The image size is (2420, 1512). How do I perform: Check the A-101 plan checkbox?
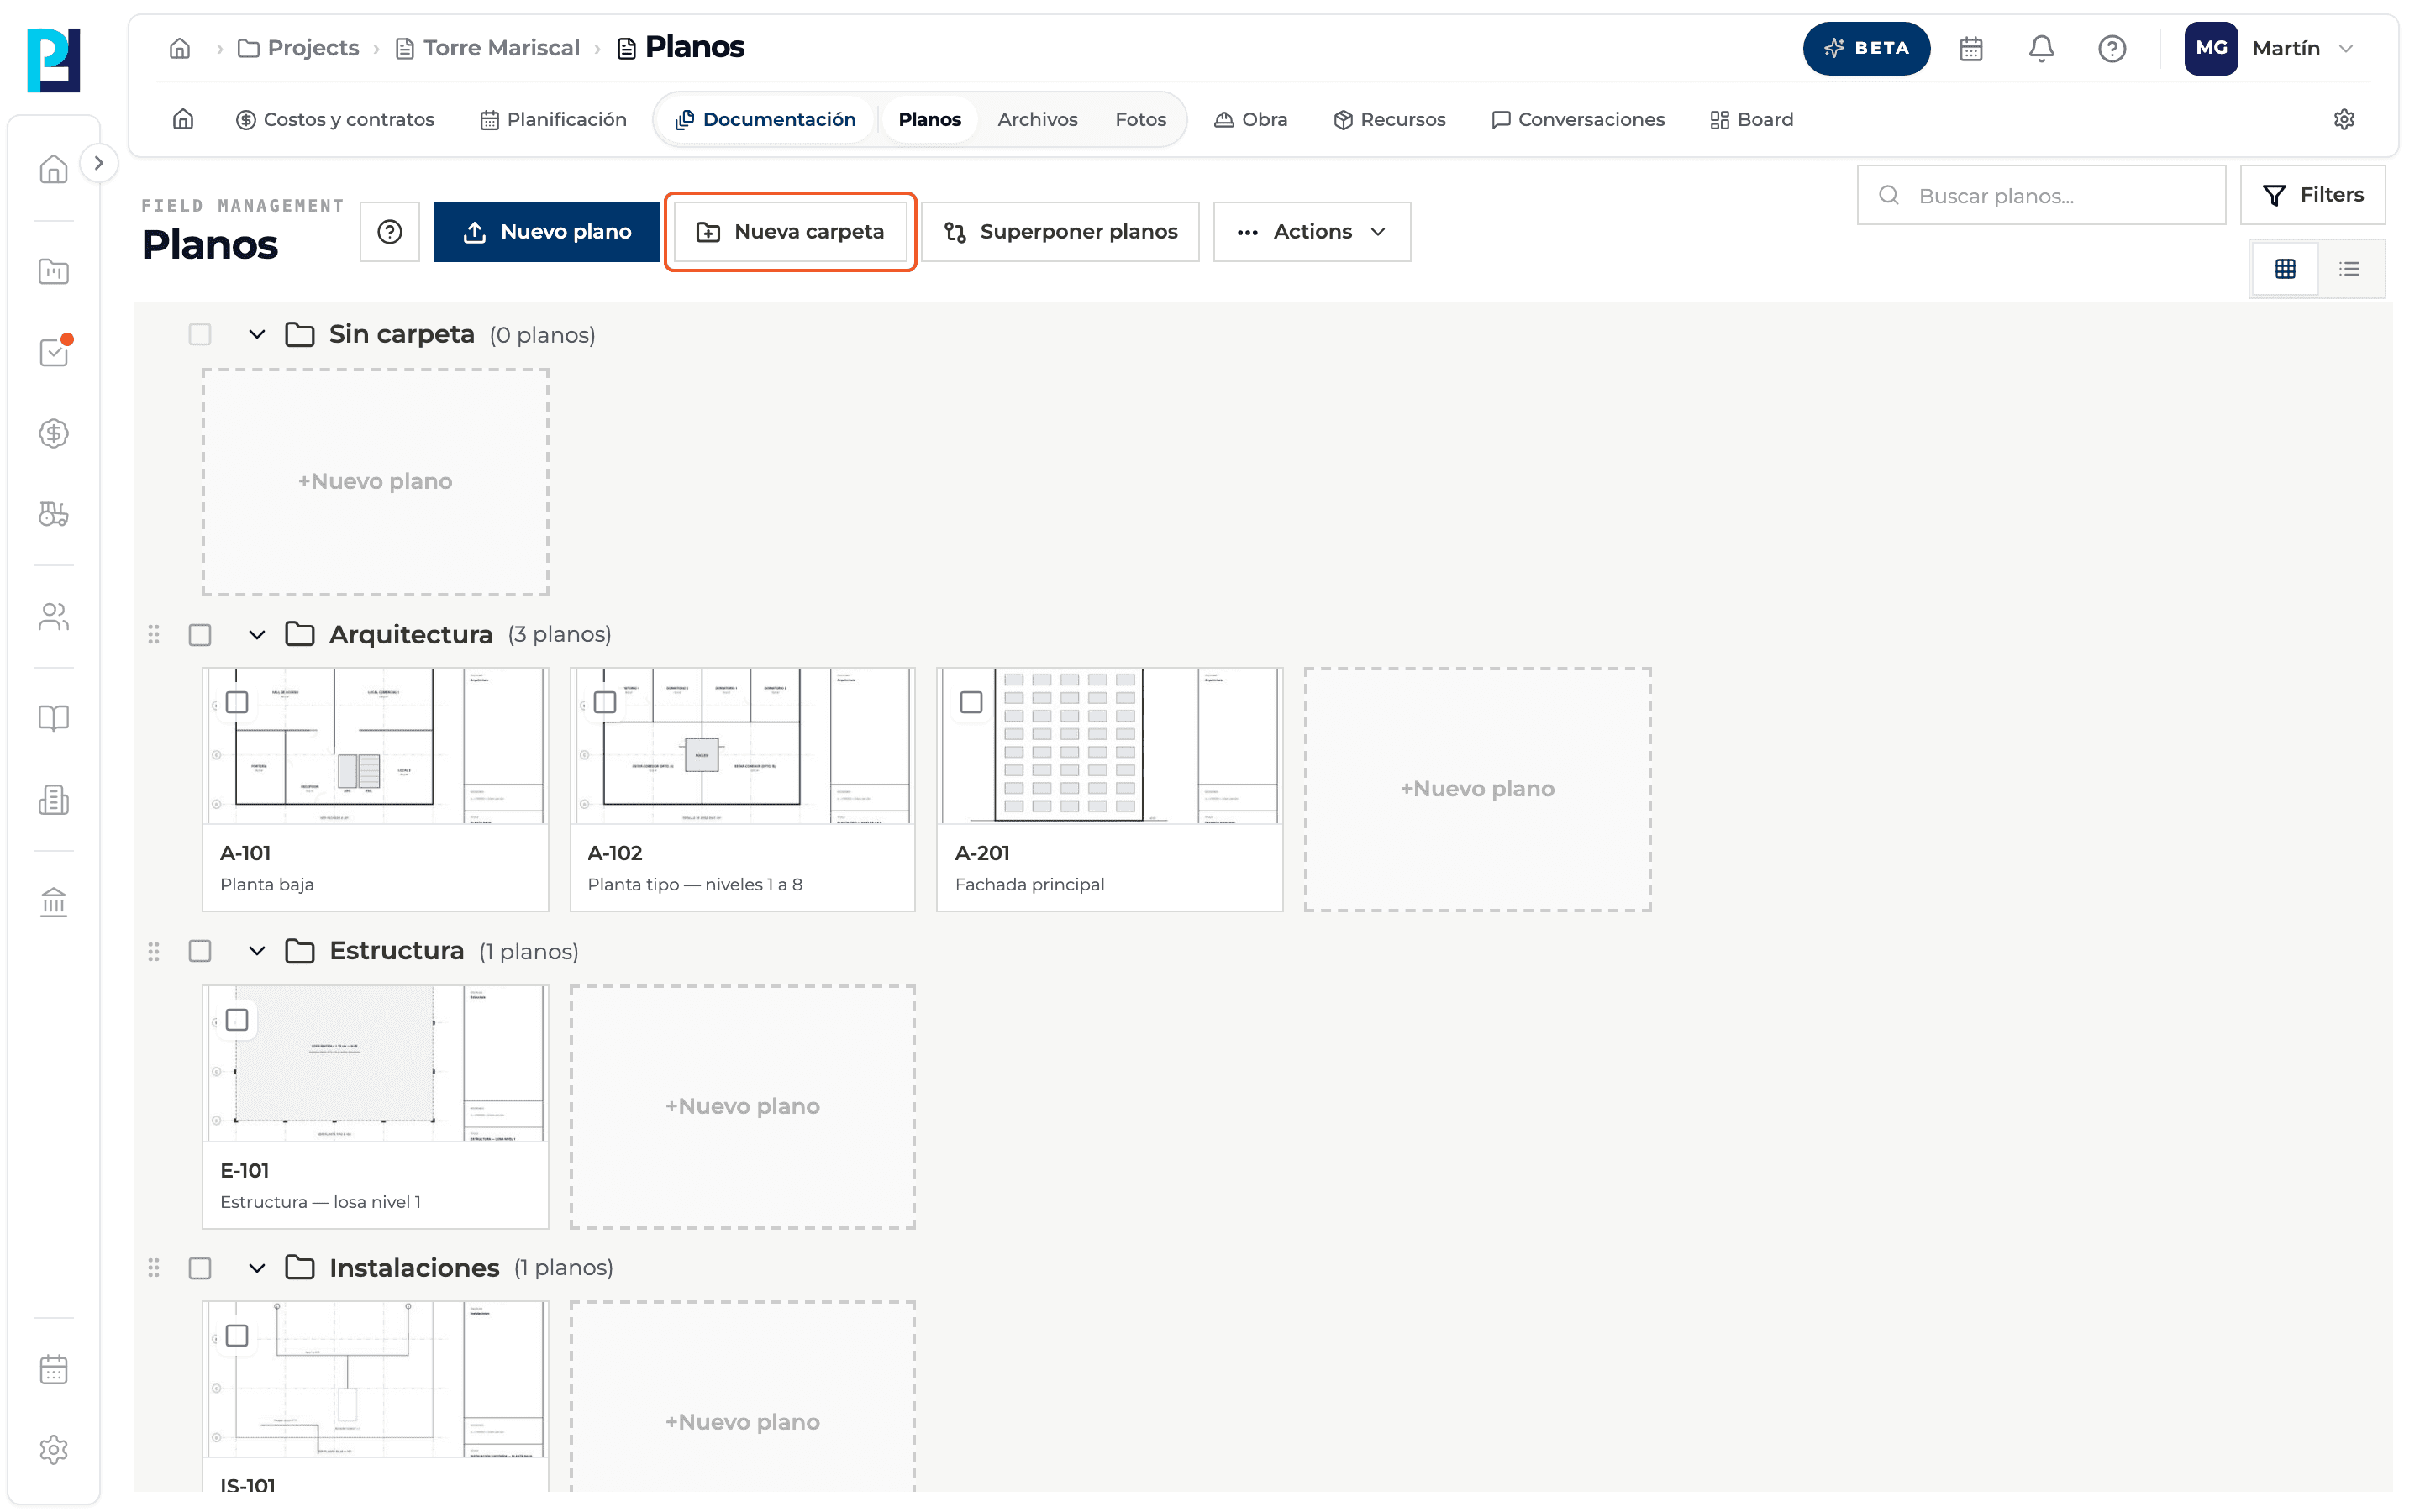[237, 702]
